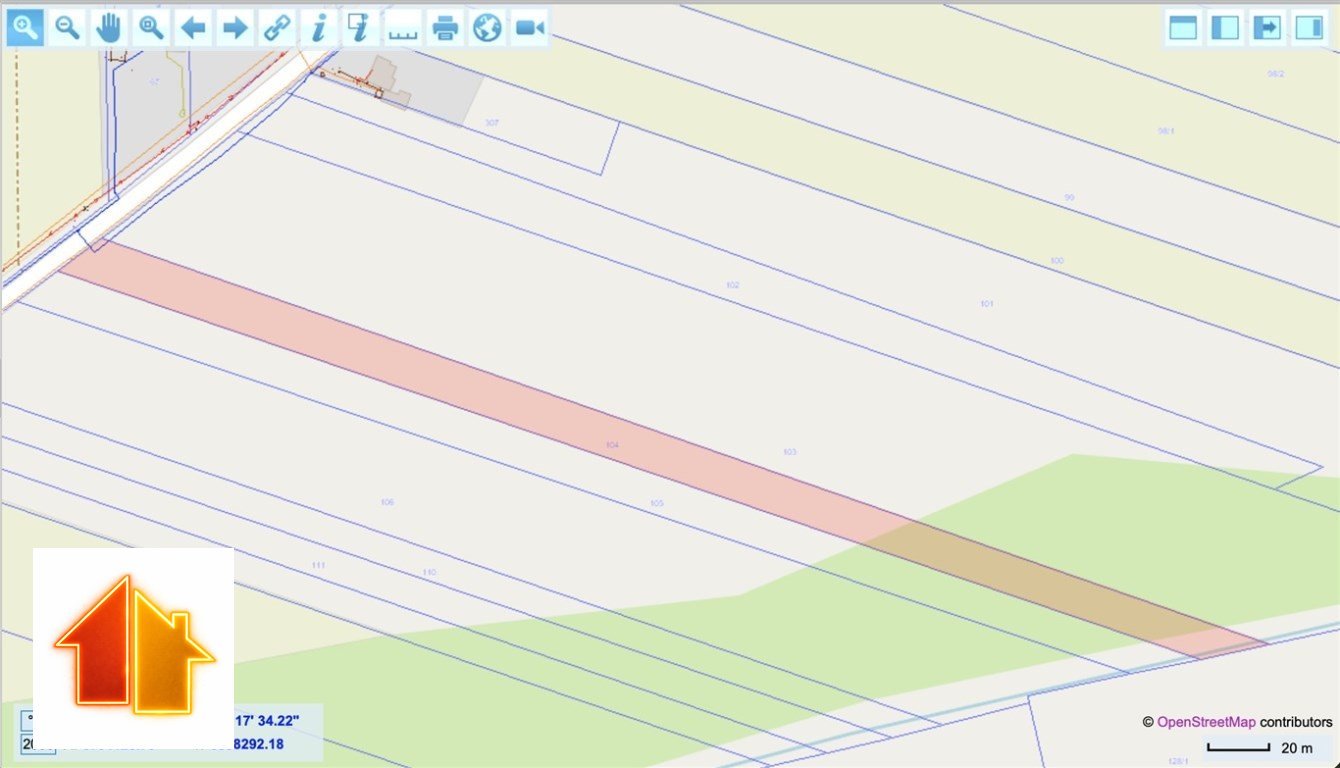Select the zoom in magnifier tool
This screenshot has width=1340, height=768.
coord(25,28)
